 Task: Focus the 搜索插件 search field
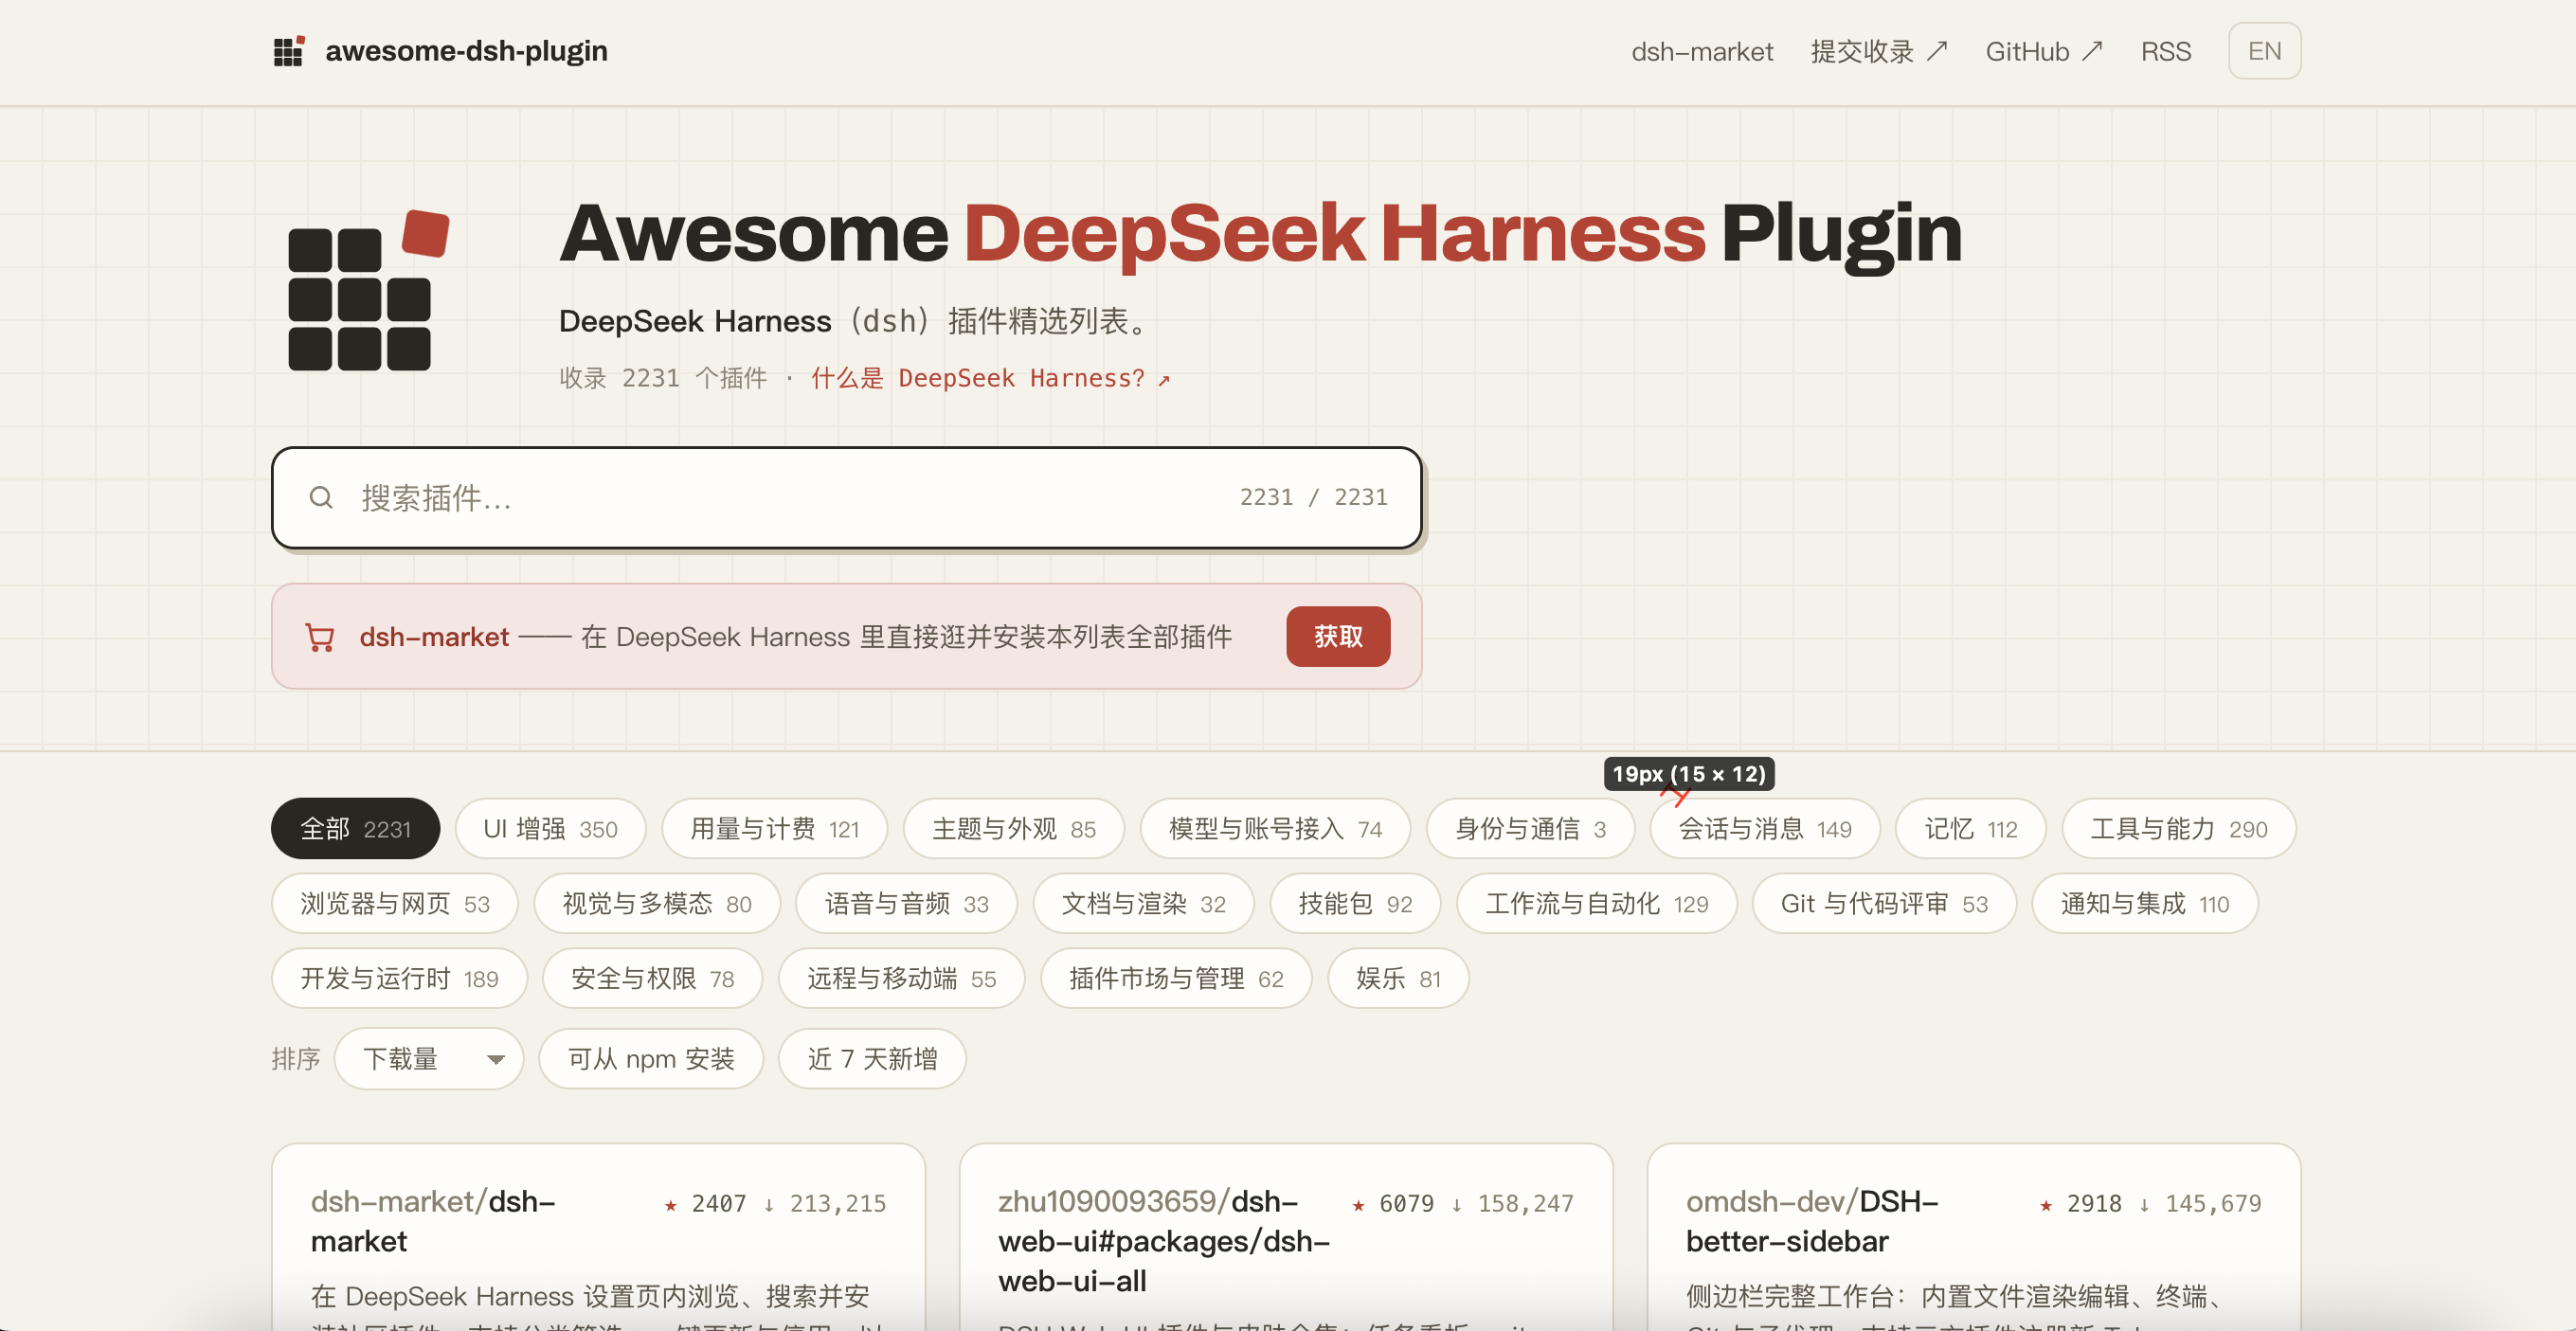(x=846, y=498)
